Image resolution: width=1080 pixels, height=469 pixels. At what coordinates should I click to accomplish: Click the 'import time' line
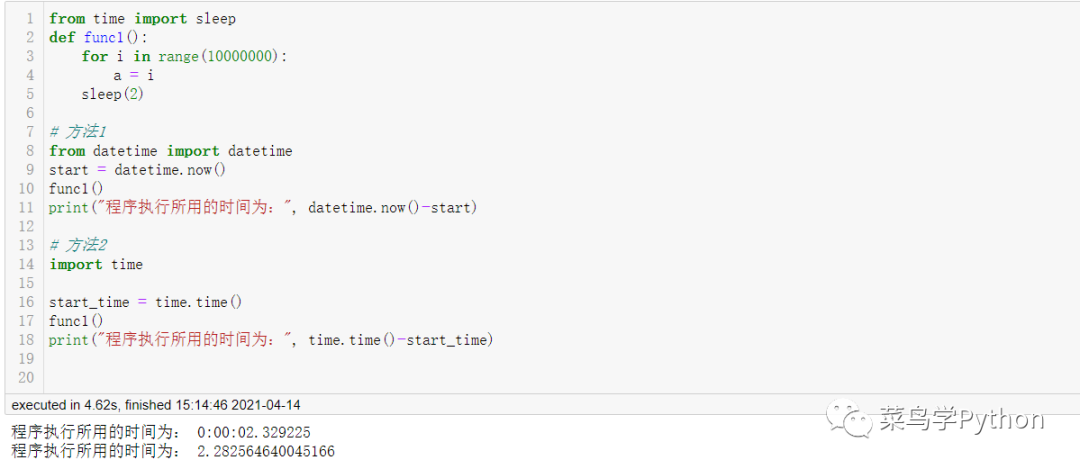click(x=96, y=264)
